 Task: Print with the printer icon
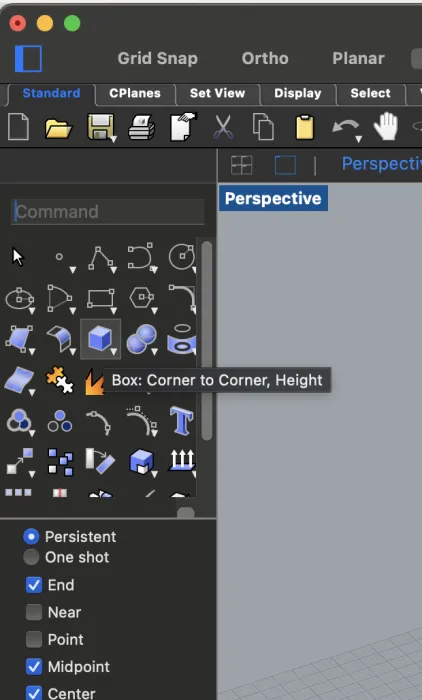(142, 127)
